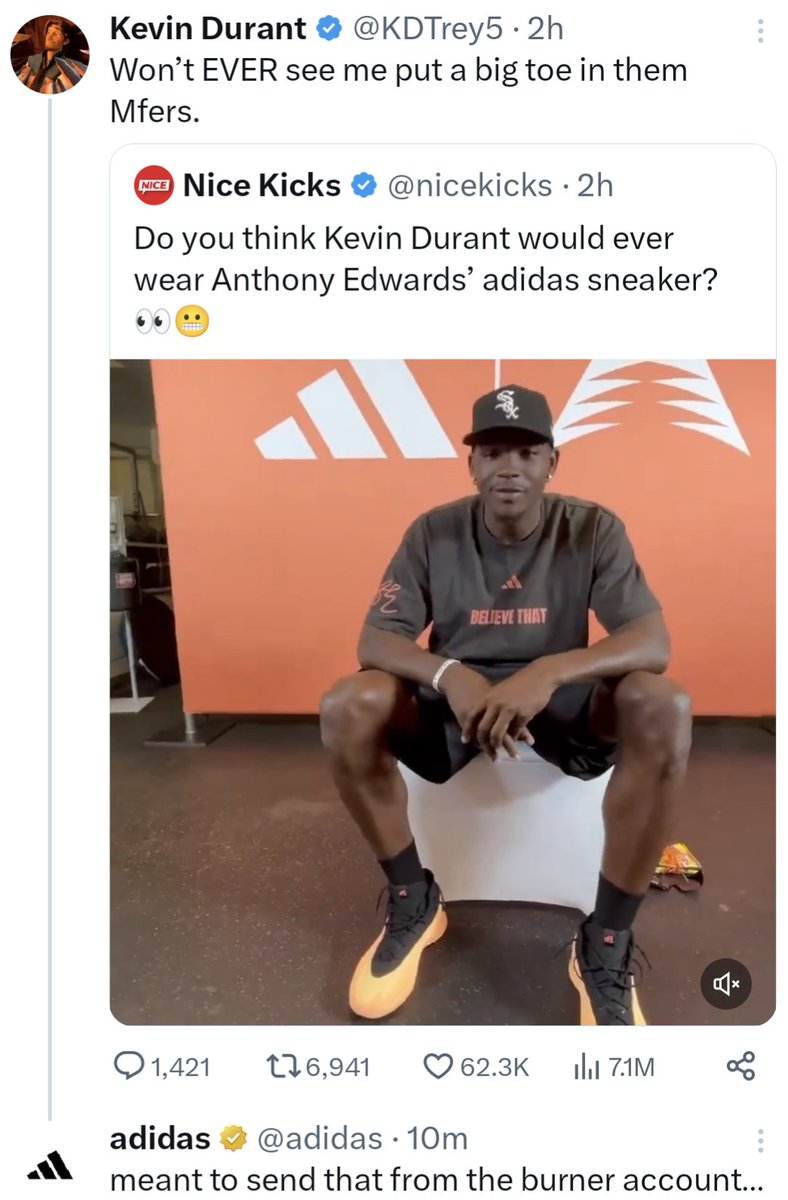Open Kevin Durant's profile avatar

click(x=49, y=55)
